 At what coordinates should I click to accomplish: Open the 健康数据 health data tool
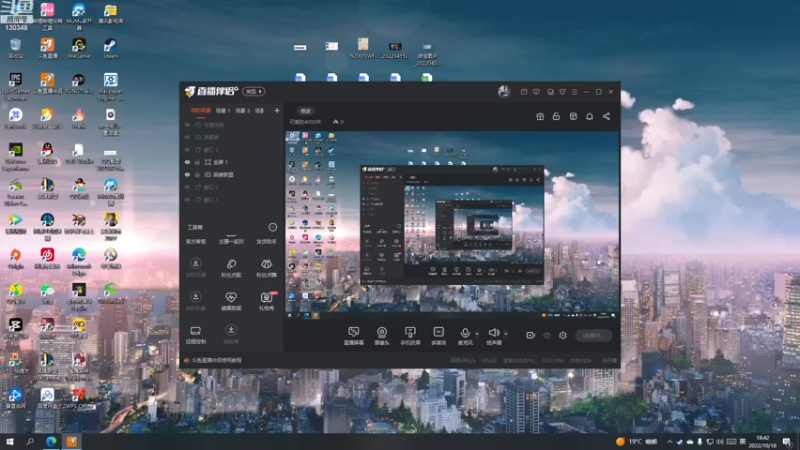(231, 301)
